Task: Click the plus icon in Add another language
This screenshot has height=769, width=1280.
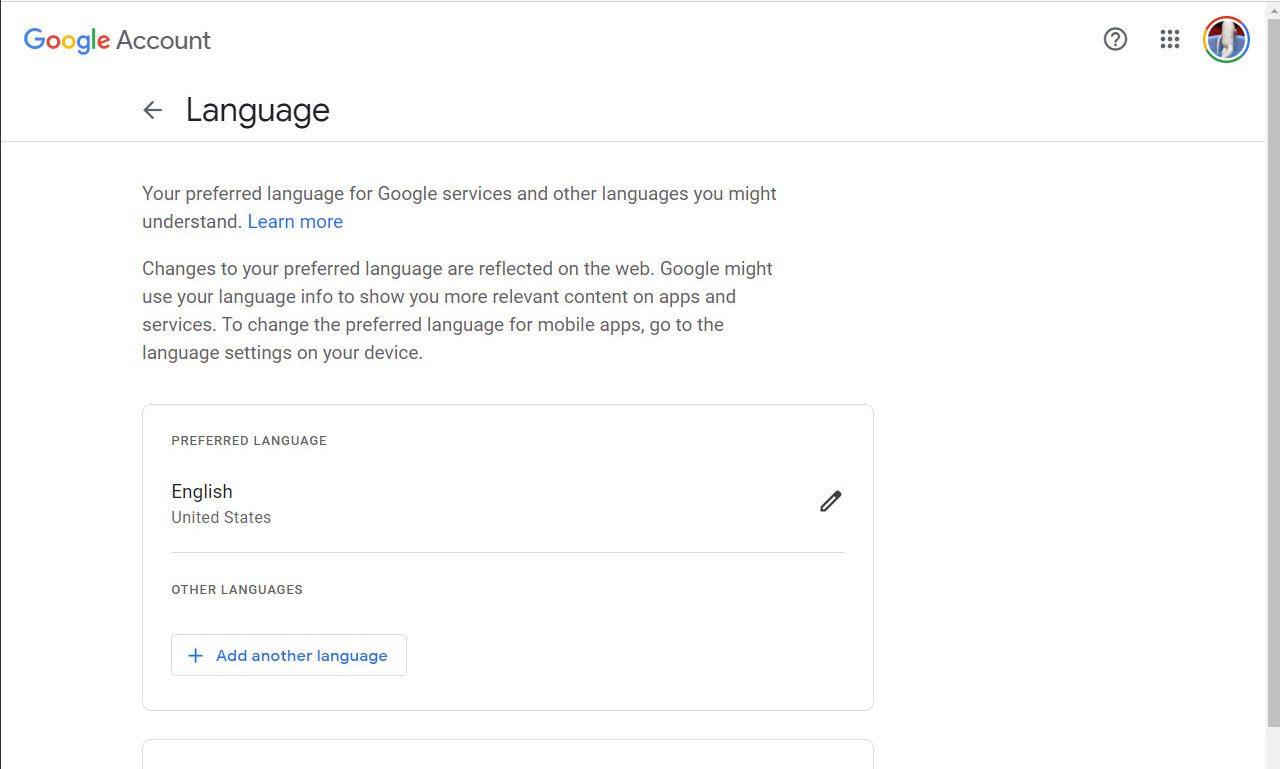Action: (x=196, y=655)
